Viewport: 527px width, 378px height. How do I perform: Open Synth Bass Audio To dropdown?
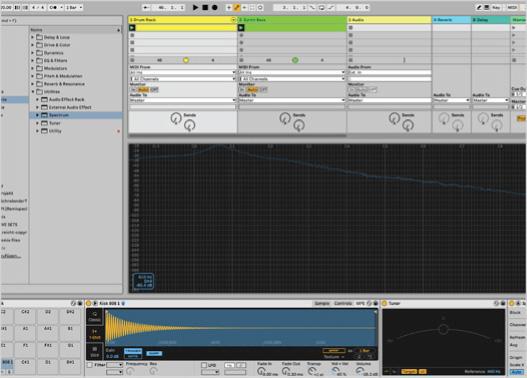[x=291, y=100]
